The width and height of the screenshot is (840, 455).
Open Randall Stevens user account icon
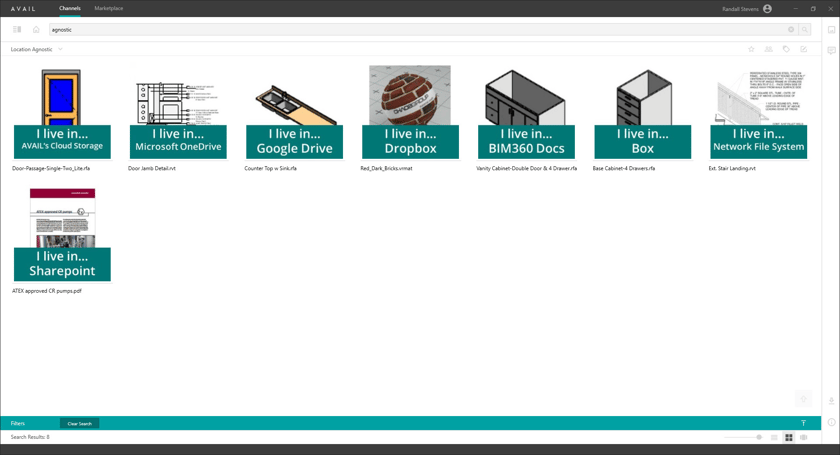(x=767, y=9)
